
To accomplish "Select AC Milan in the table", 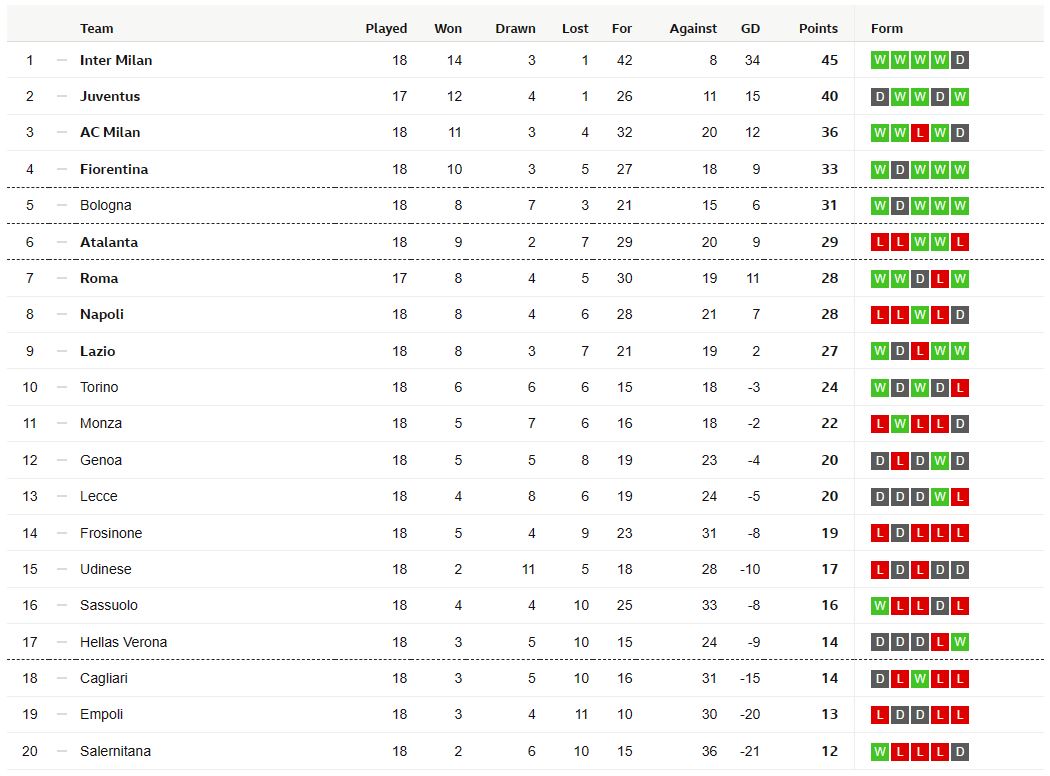I will tap(110, 133).
